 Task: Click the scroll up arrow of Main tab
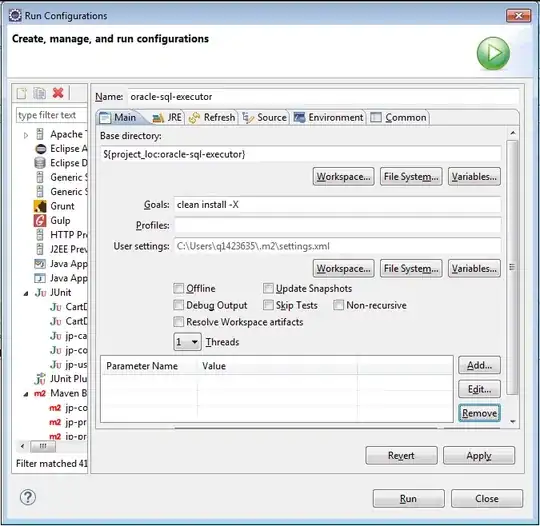pos(513,133)
